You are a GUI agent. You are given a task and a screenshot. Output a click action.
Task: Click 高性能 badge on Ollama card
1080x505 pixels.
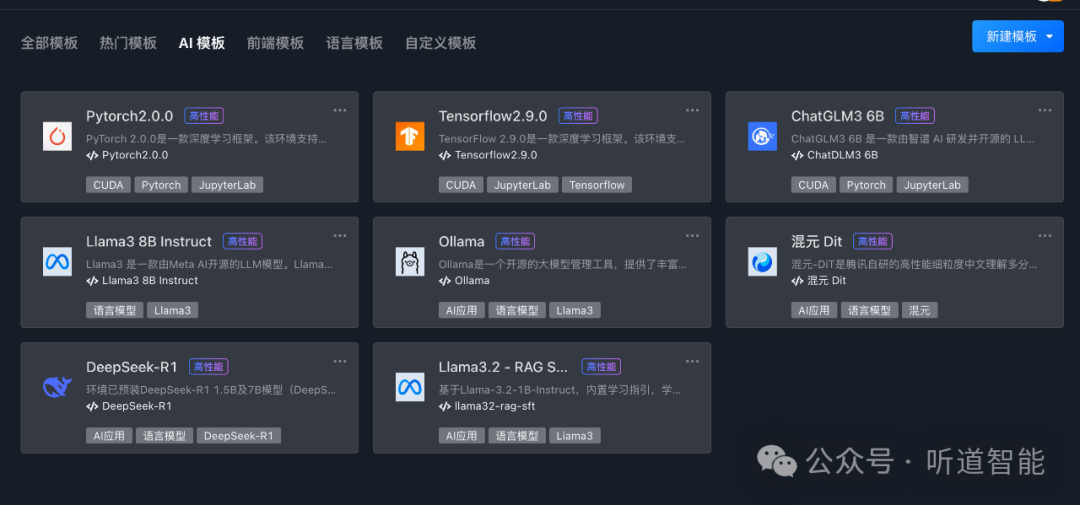click(515, 241)
